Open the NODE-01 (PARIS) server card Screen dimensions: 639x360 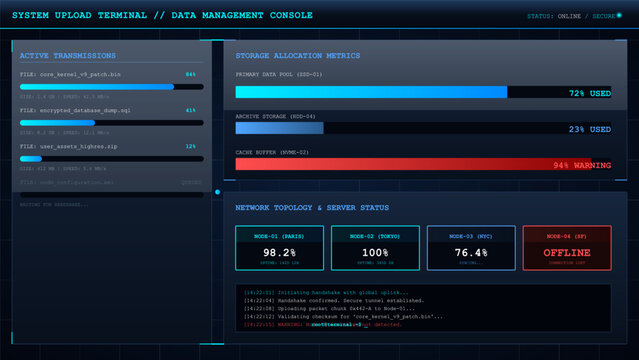click(x=280, y=248)
